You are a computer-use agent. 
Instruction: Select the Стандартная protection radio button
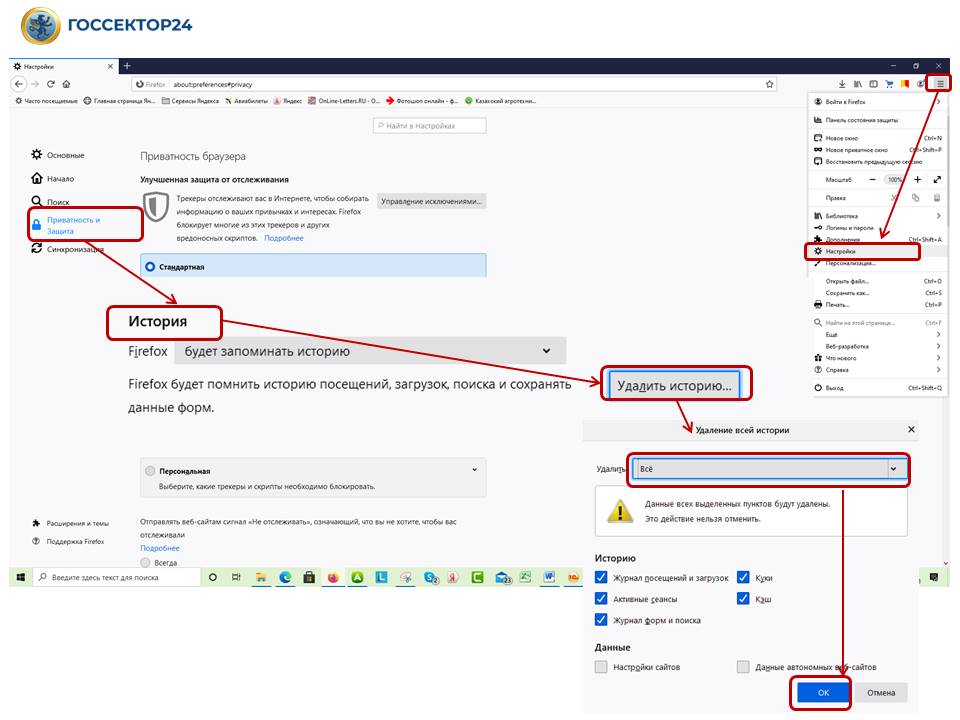point(150,267)
